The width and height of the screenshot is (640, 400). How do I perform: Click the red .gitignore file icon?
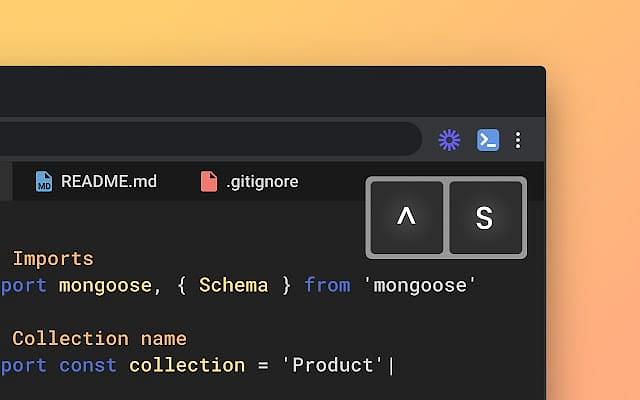pos(209,181)
